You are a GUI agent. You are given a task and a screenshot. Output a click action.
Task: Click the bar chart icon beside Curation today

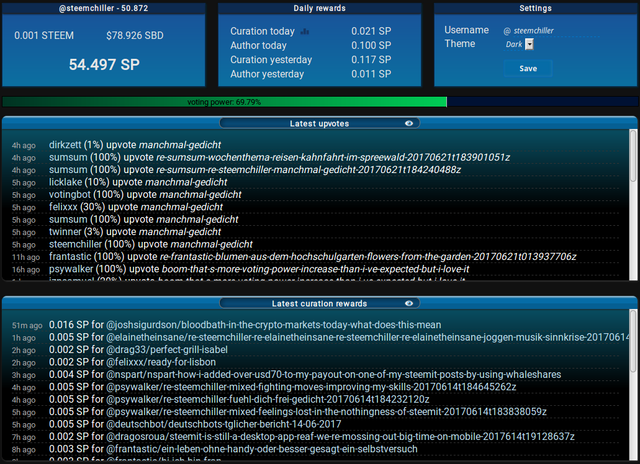click(x=304, y=31)
